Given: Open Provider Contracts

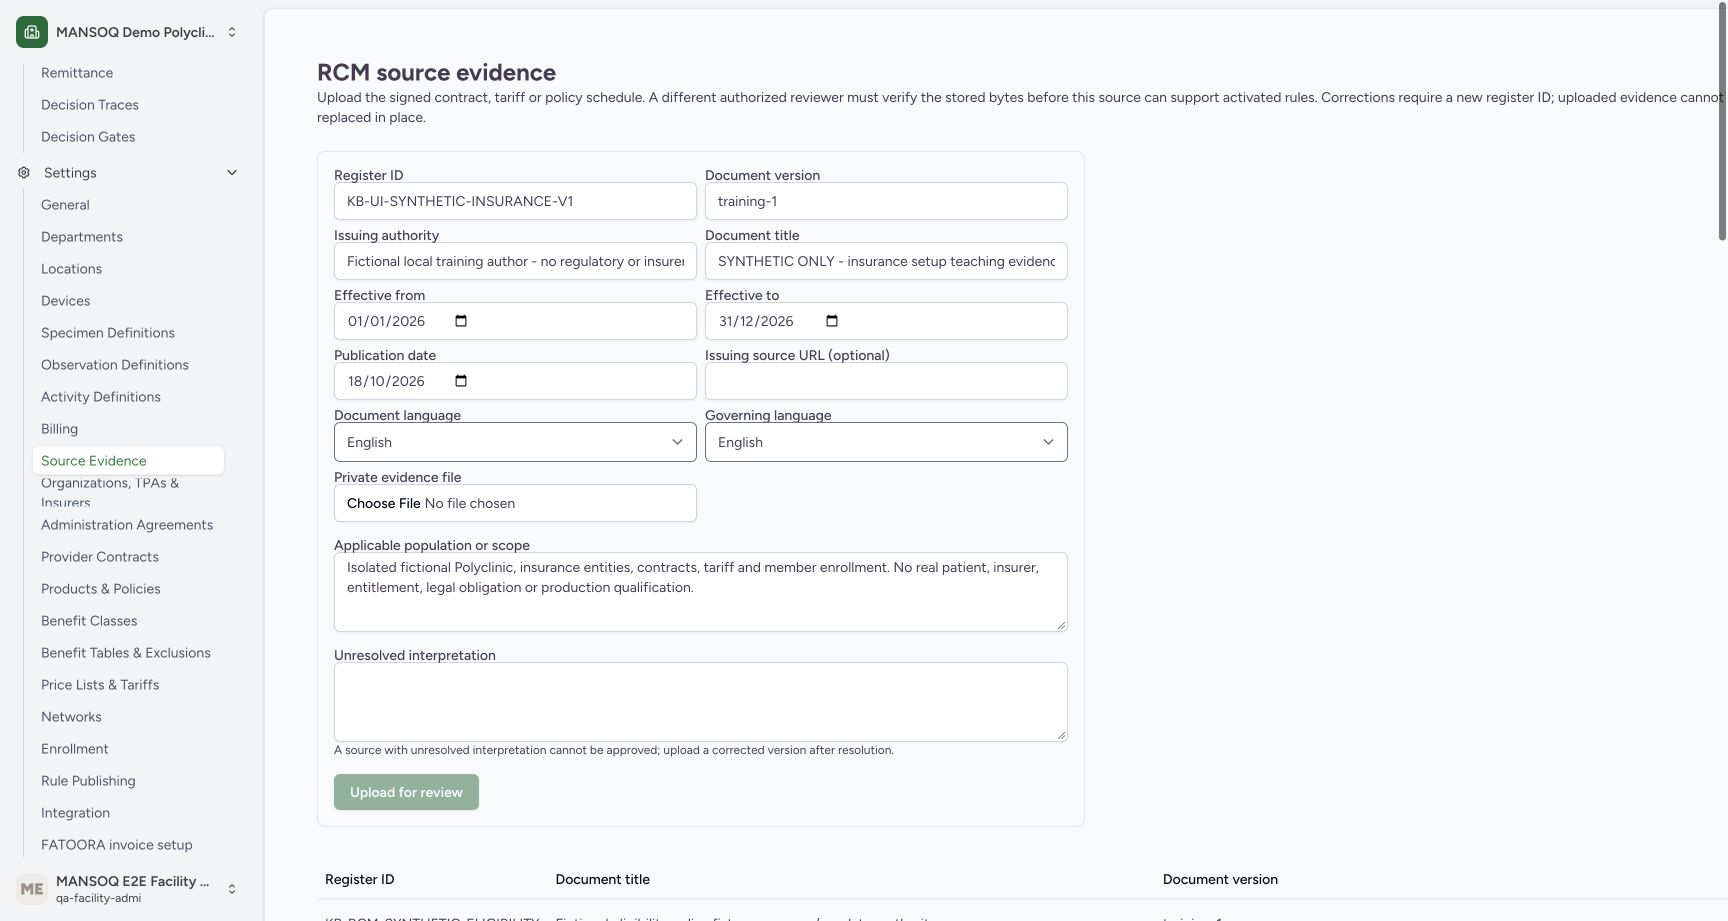Looking at the screenshot, I should (x=100, y=557).
